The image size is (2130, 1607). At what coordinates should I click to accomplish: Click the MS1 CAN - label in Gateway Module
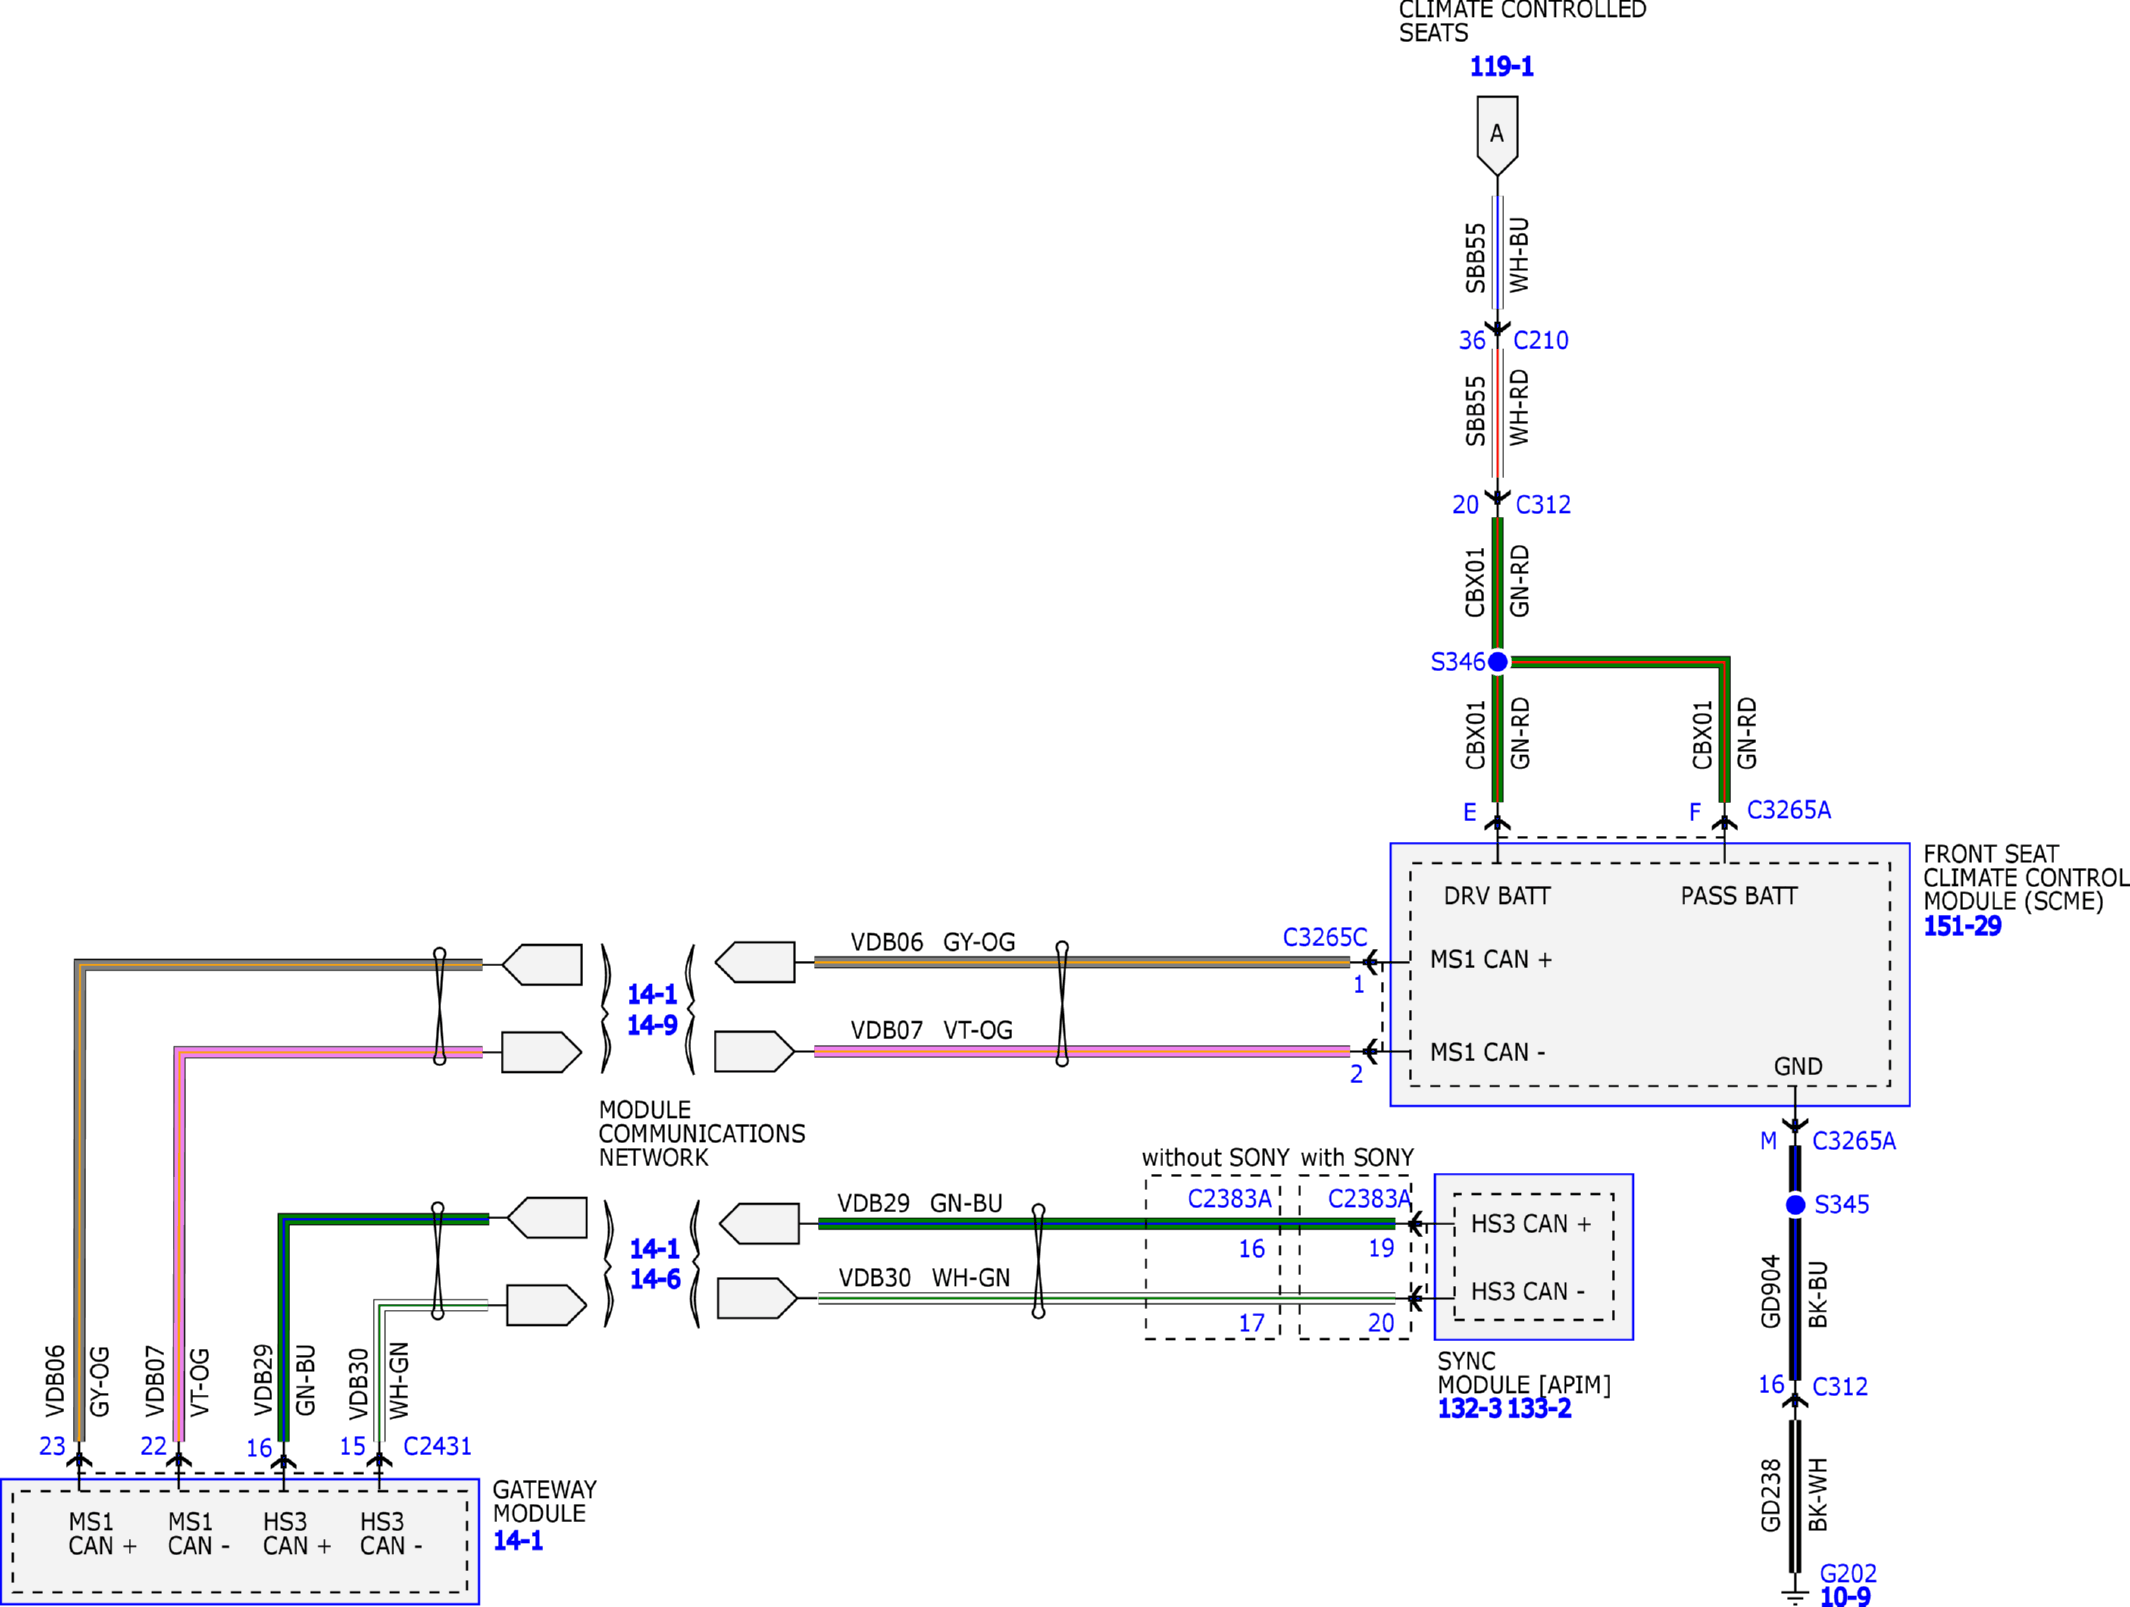(x=199, y=1535)
